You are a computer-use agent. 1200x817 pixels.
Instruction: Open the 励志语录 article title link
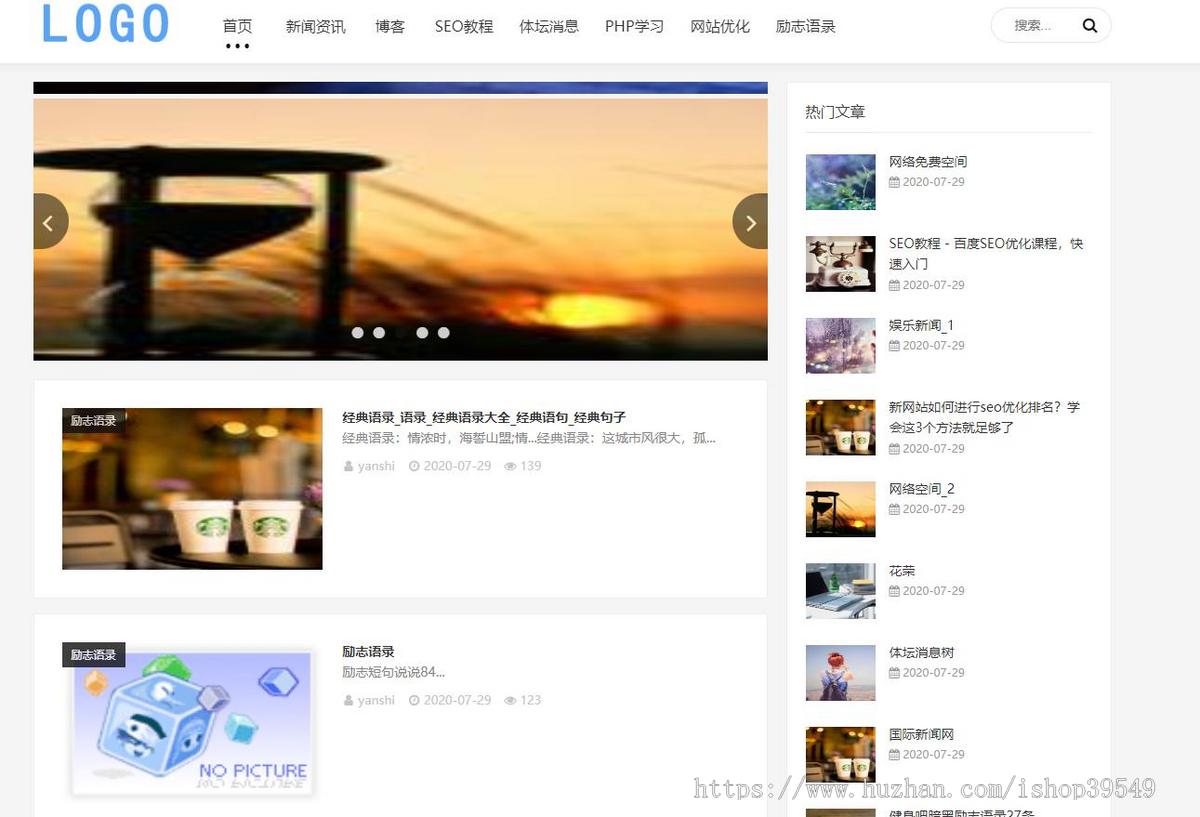click(368, 651)
